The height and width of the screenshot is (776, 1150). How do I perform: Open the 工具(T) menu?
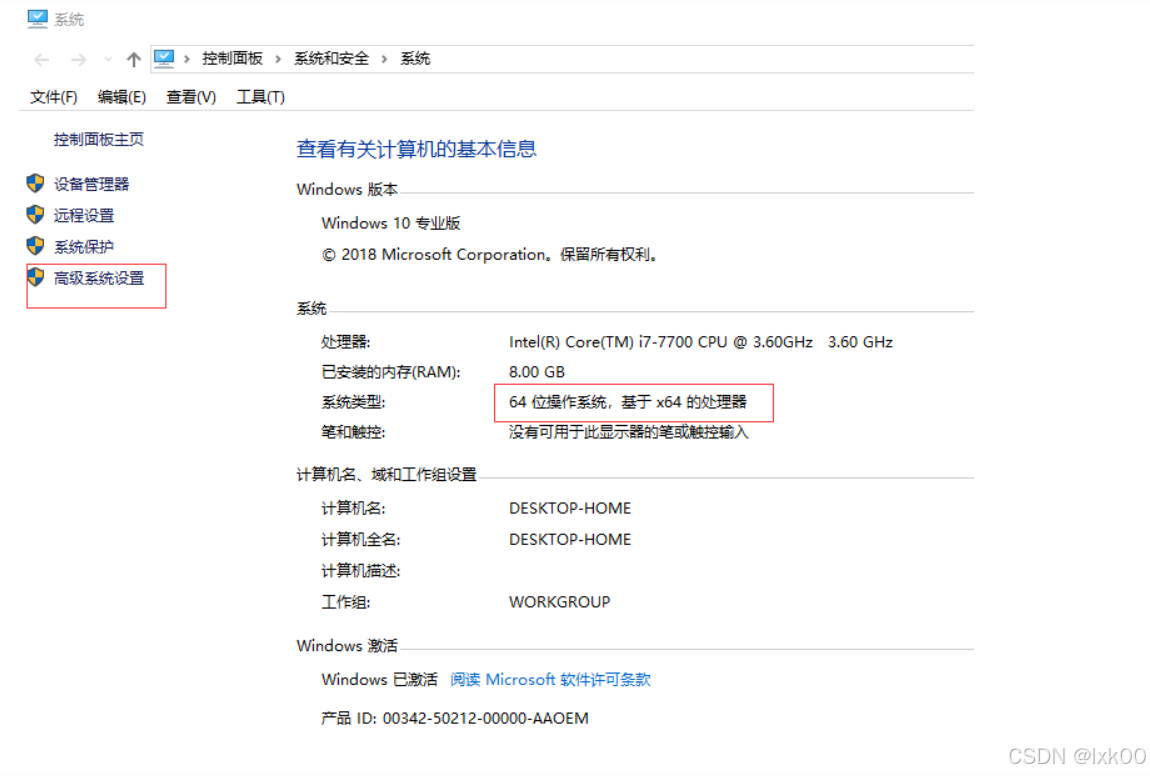click(x=260, y=97)
